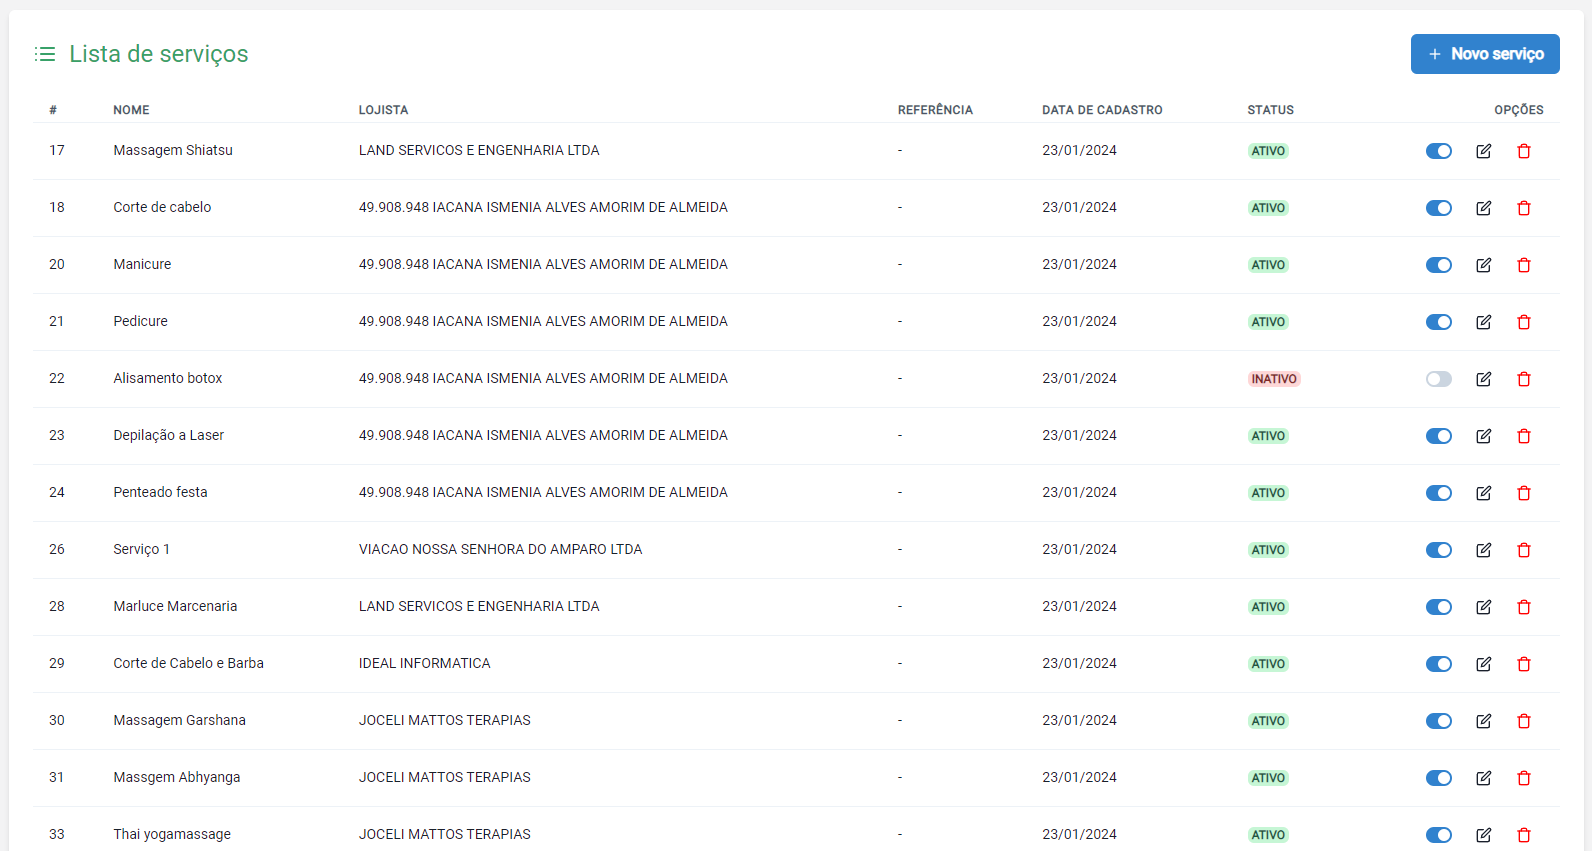Select the Massgem Abhyanga row name
Image resolution: width=1592 pixels, height=851 pixels.
click(x=176, y=777)
